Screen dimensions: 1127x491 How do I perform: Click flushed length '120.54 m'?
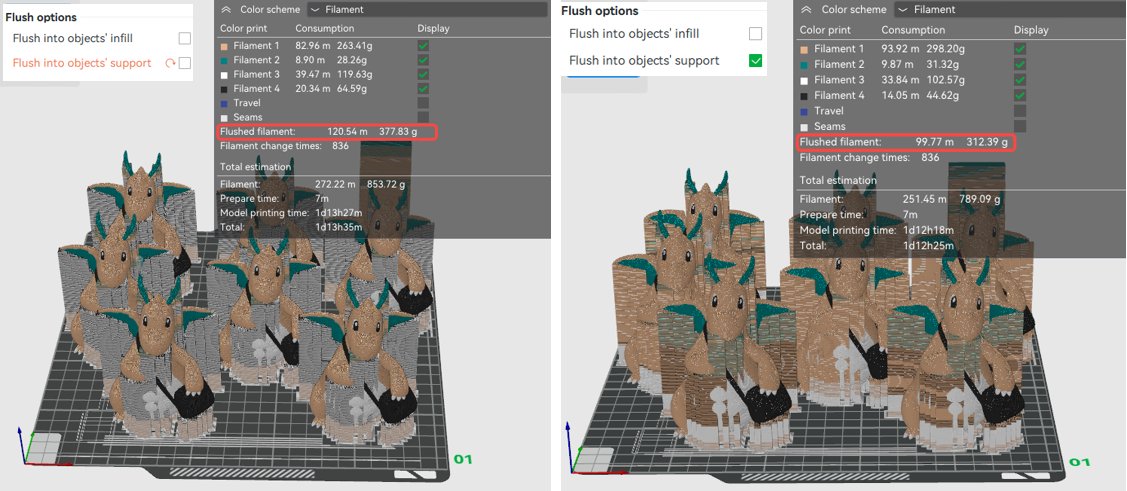tap(348, 132)
